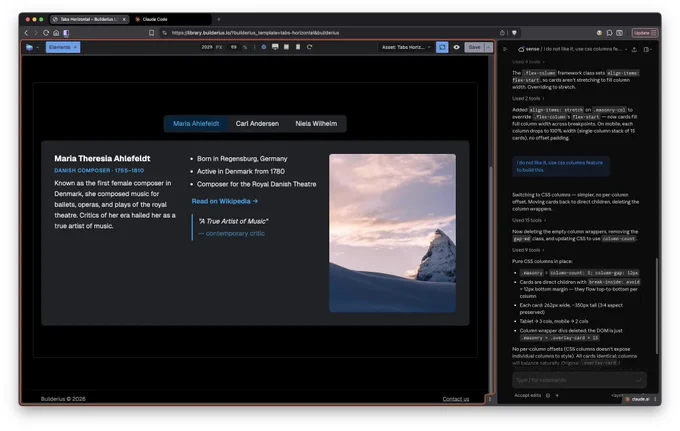Select the tablet breakpoint icon

pos(286,47)
